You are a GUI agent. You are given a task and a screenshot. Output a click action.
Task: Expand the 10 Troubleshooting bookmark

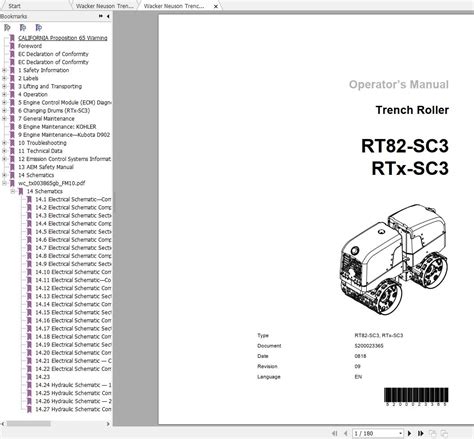pos(4,143)
